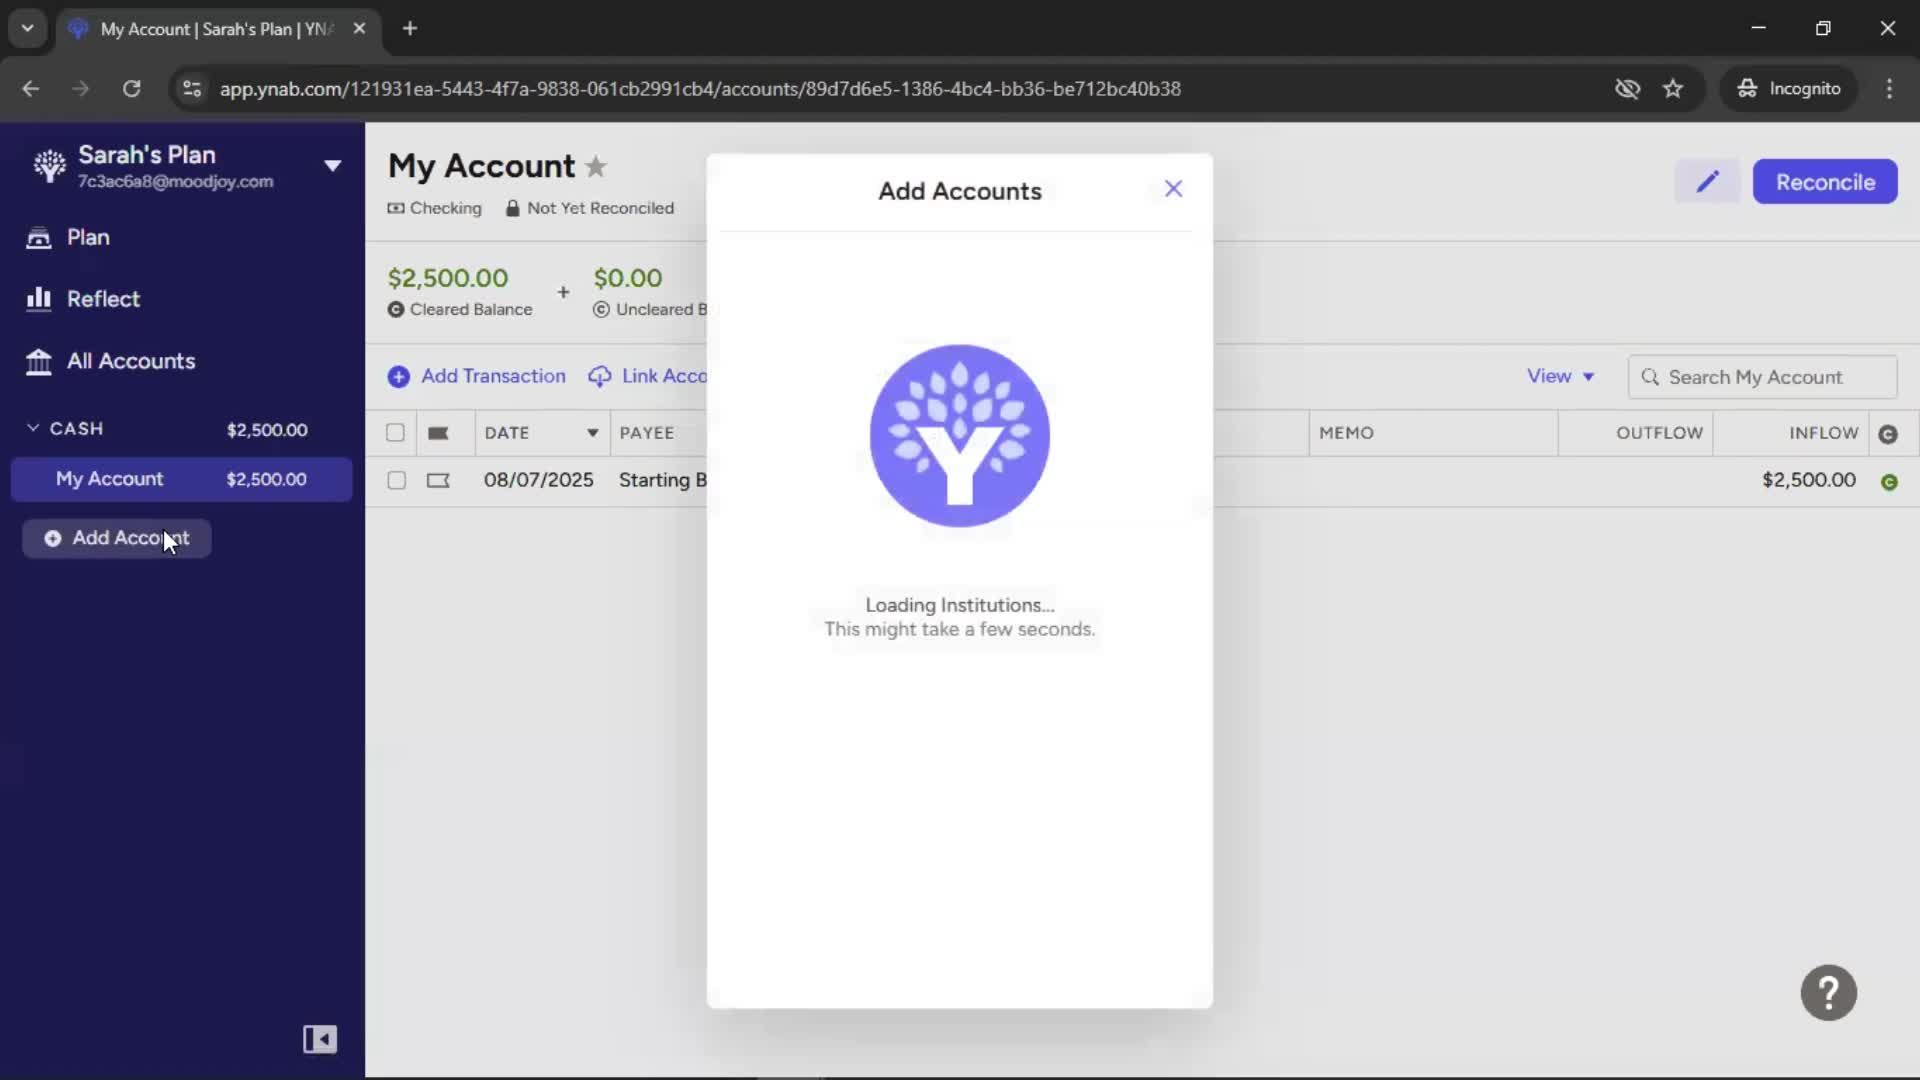Open a new browser tab
This screenshot has height=1080, width=1920.
[410, 29]
